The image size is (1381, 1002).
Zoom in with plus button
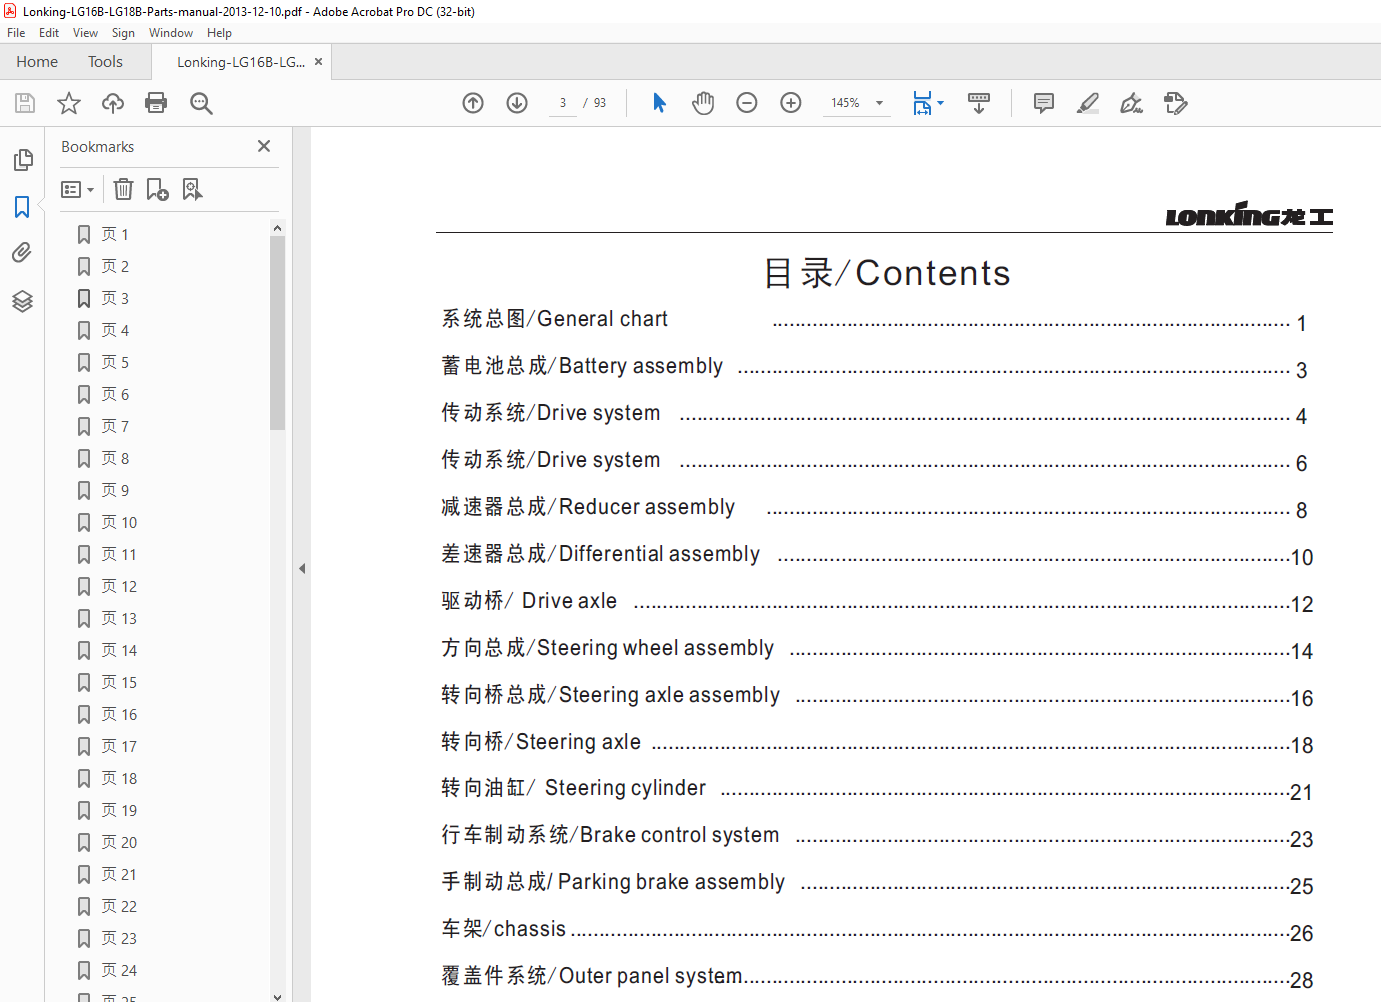pyautogui.click(x=791, y=103)
